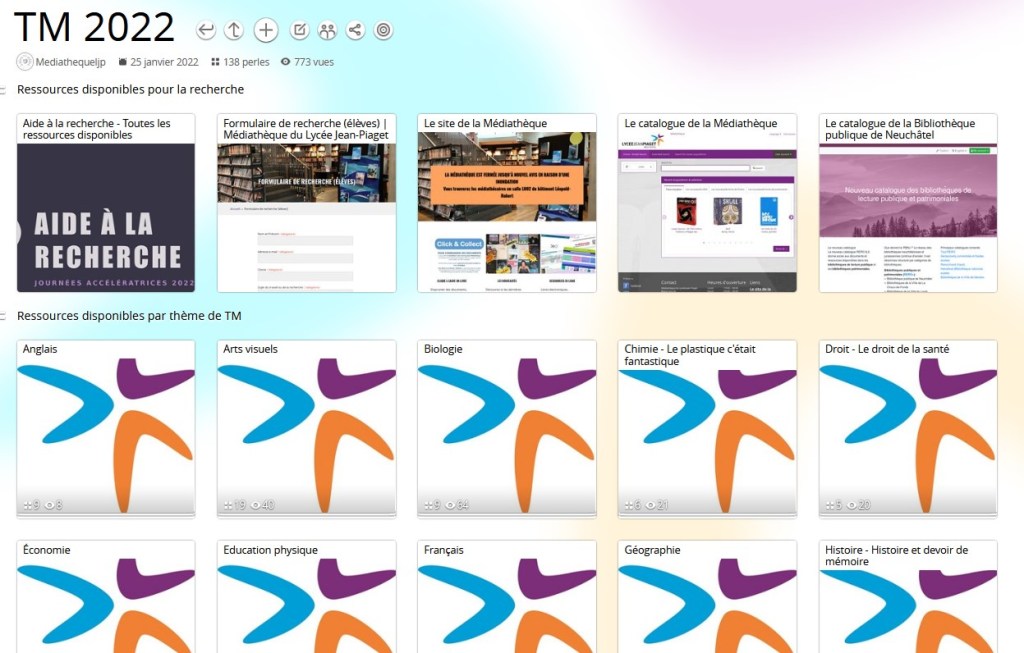Image resolution: width=1024 pixels, height=653 pixels.
Task: Click the Mediathequeljp avatar icon
Action: [x=25, y=62]
